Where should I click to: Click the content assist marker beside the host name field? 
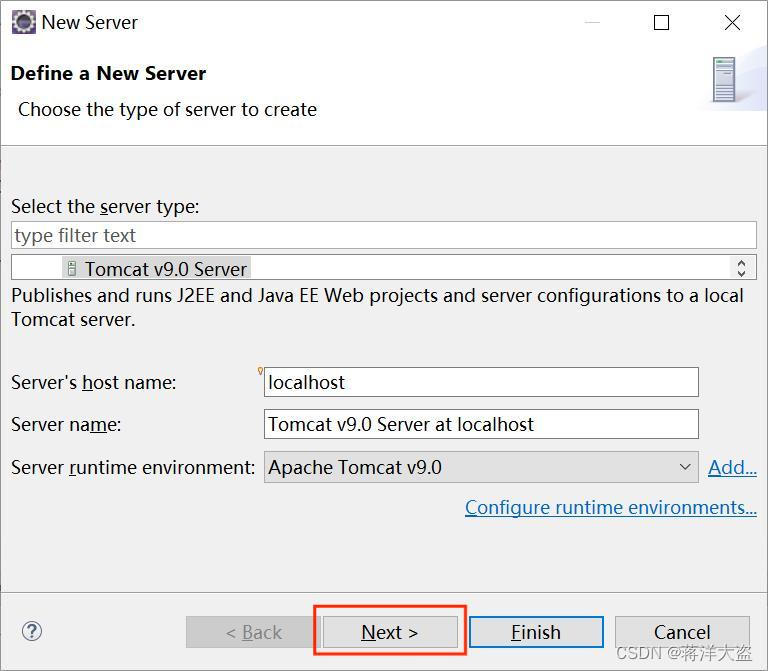coord(261,371)
